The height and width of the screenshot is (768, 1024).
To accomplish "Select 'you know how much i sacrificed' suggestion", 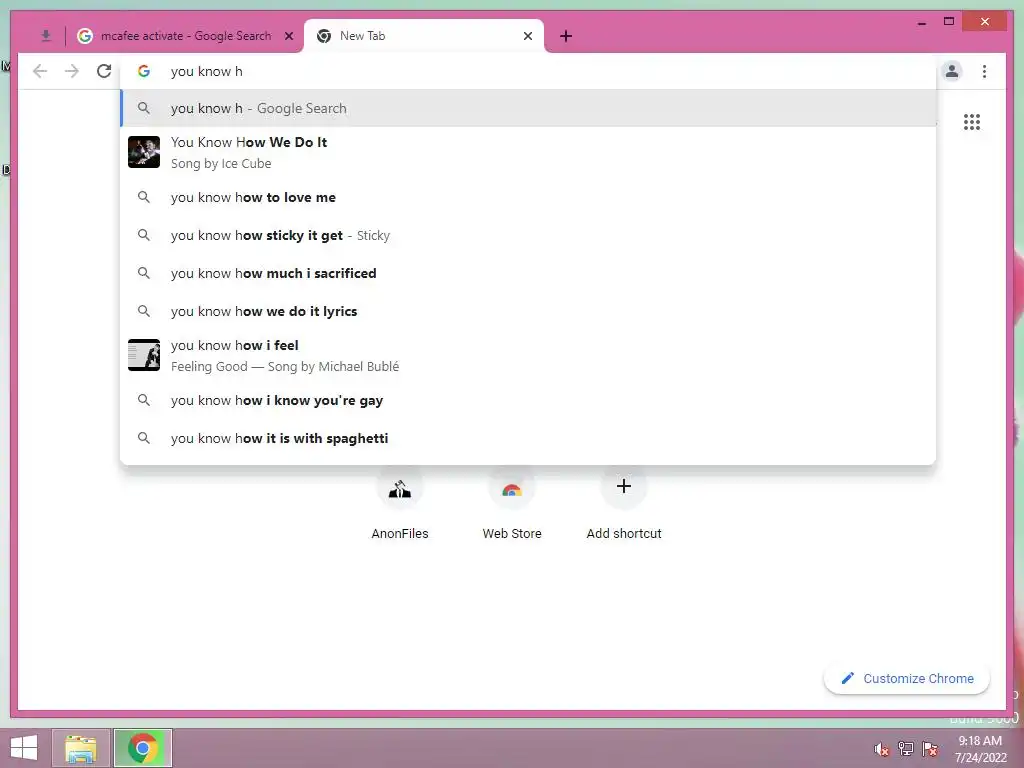I will pyautogui.click(x=528, y=273).
